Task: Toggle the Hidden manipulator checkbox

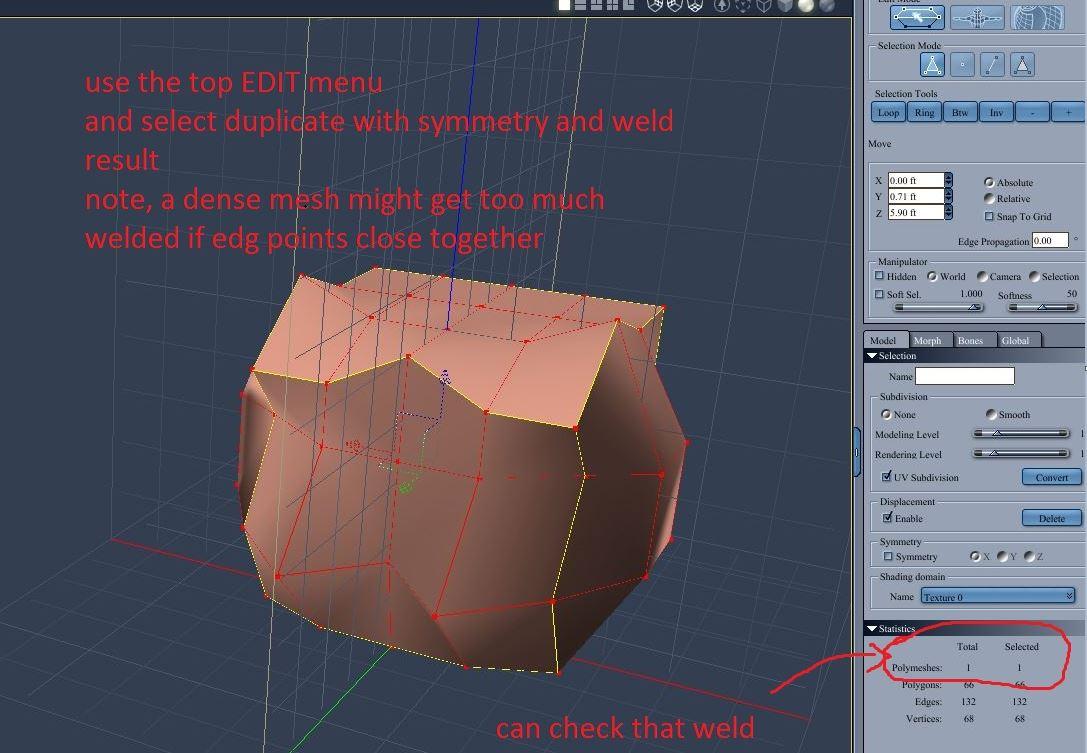Action: point(879,276)
